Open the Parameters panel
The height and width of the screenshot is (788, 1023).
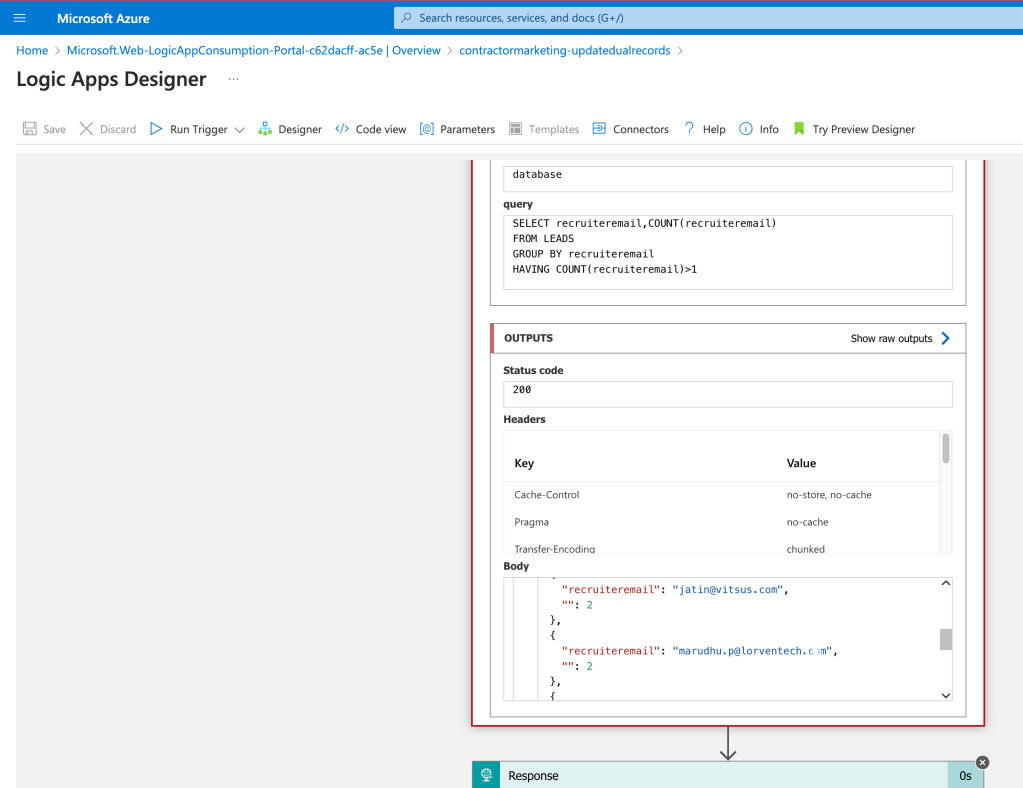457,129
